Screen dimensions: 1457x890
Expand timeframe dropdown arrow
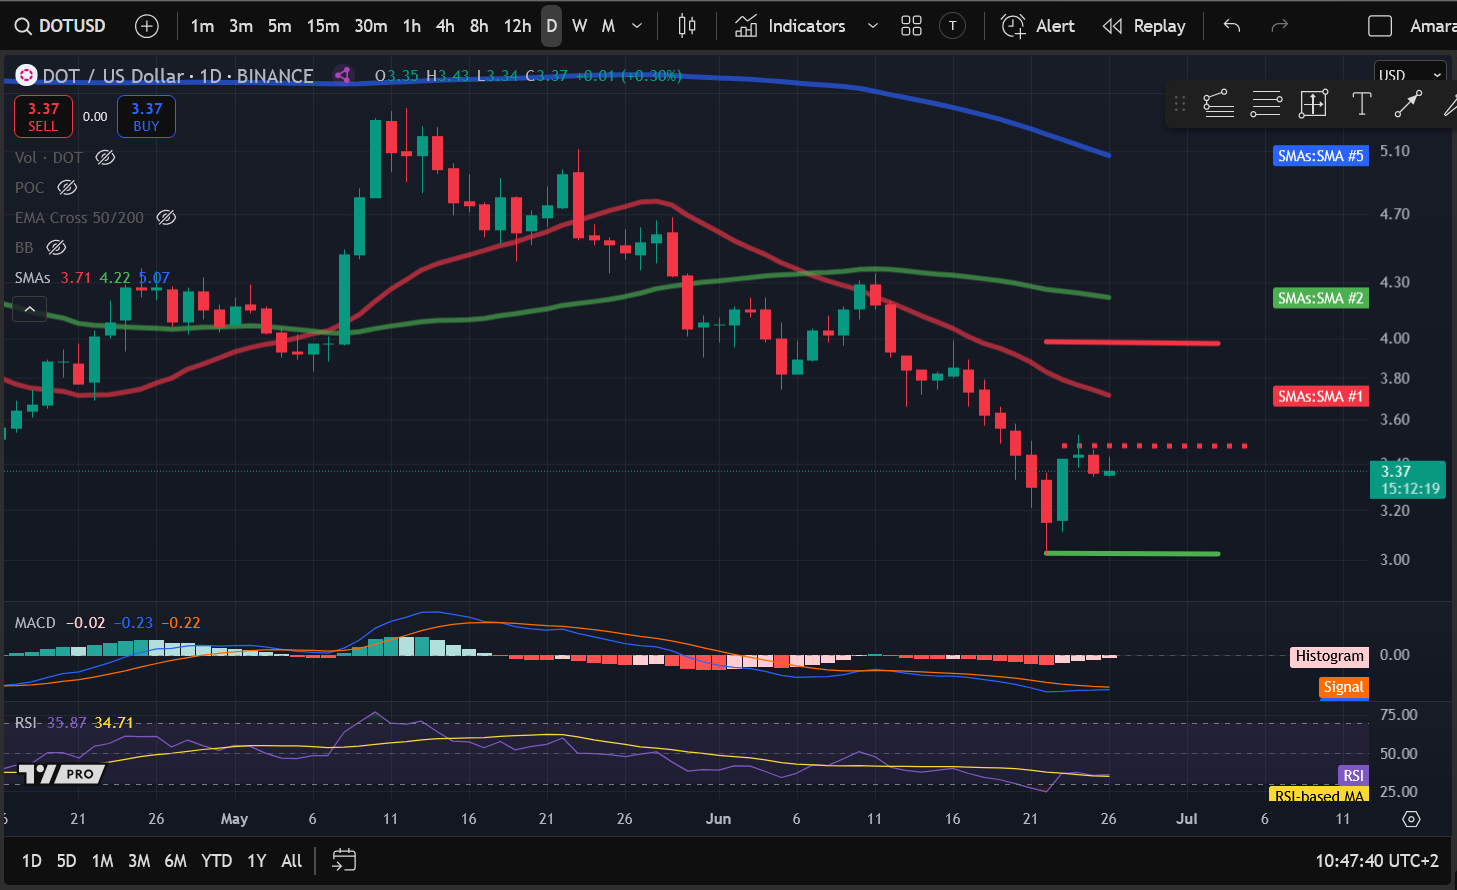coord(637,26)
